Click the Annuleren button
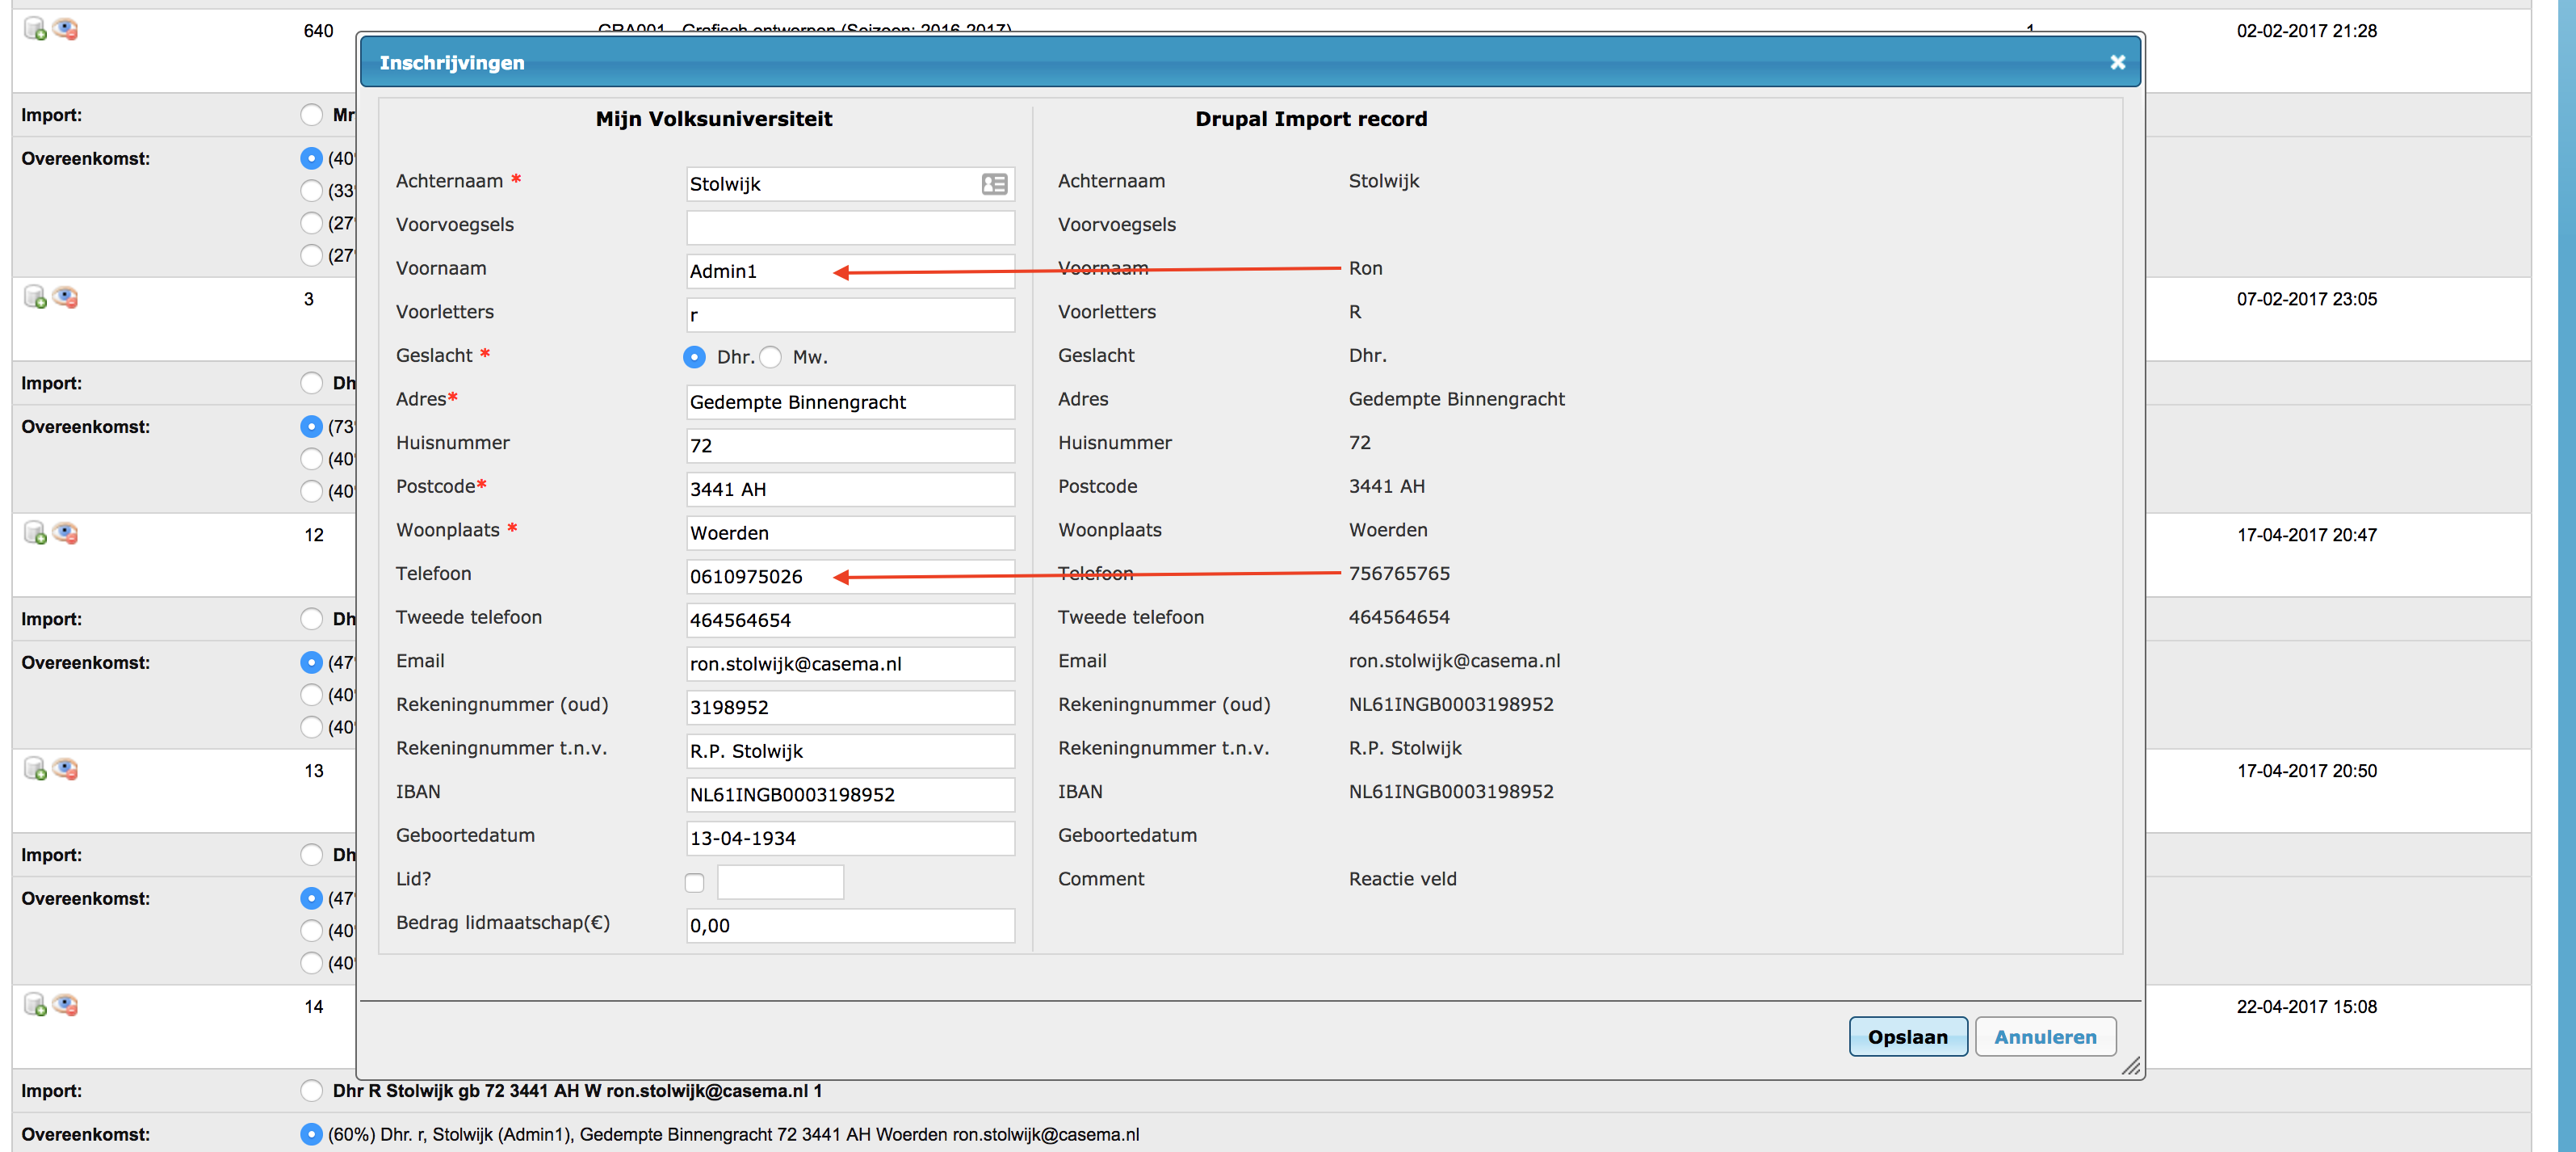The width and height of the screenshot is (2576, 1152). [2045, 1037]
